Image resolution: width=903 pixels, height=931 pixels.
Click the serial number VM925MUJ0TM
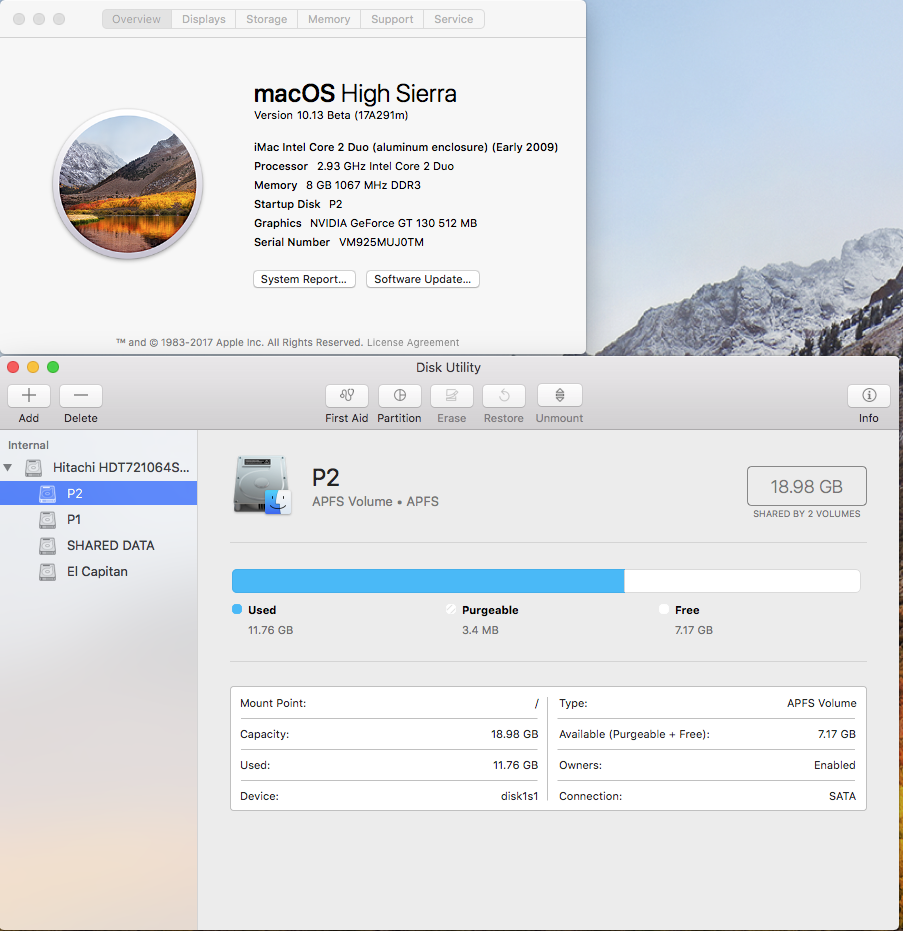(x=381, y=242)
